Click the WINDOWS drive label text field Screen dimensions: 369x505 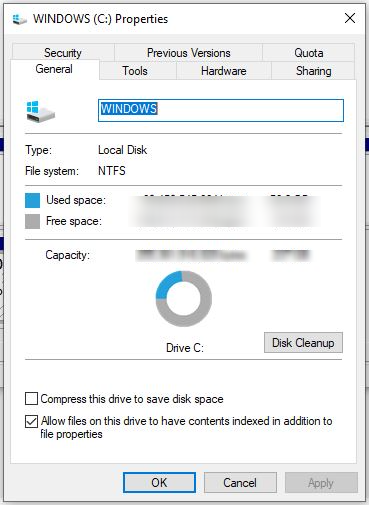click(x=221, y=110)
